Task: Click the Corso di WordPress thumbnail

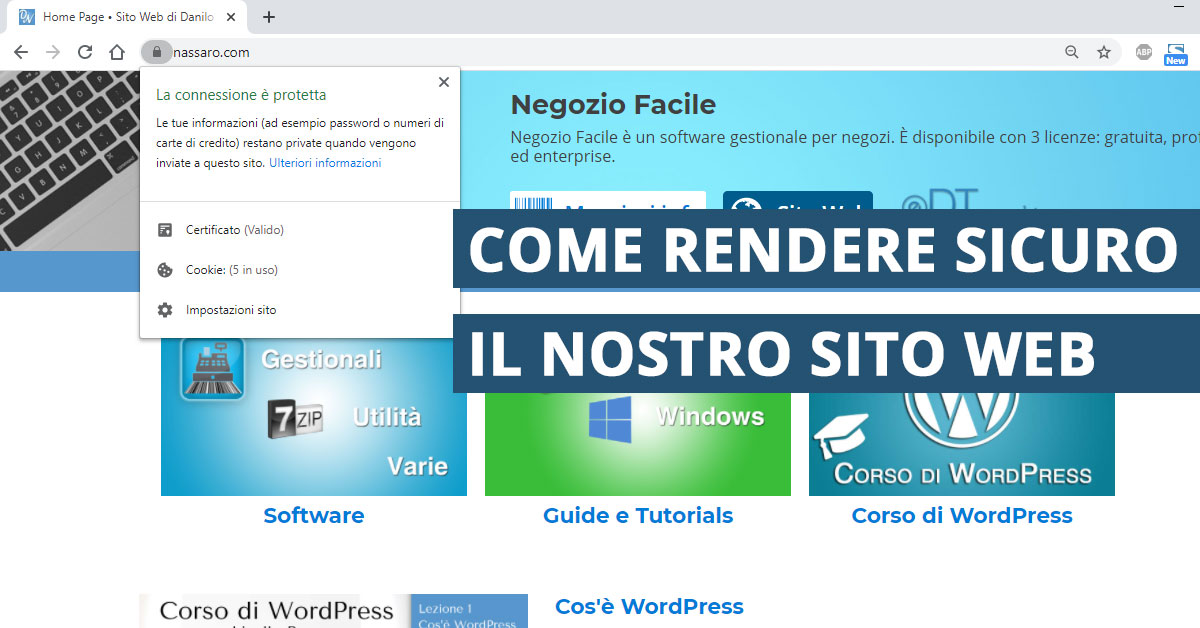Action: tap(962, 444)
